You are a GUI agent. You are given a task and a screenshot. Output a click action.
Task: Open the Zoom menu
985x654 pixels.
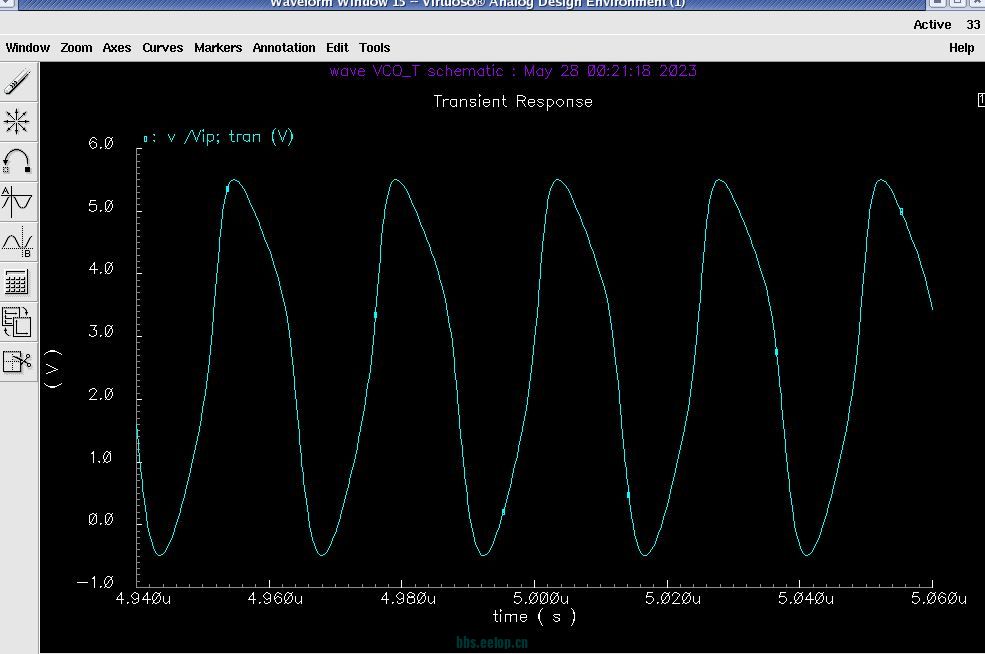76,48
